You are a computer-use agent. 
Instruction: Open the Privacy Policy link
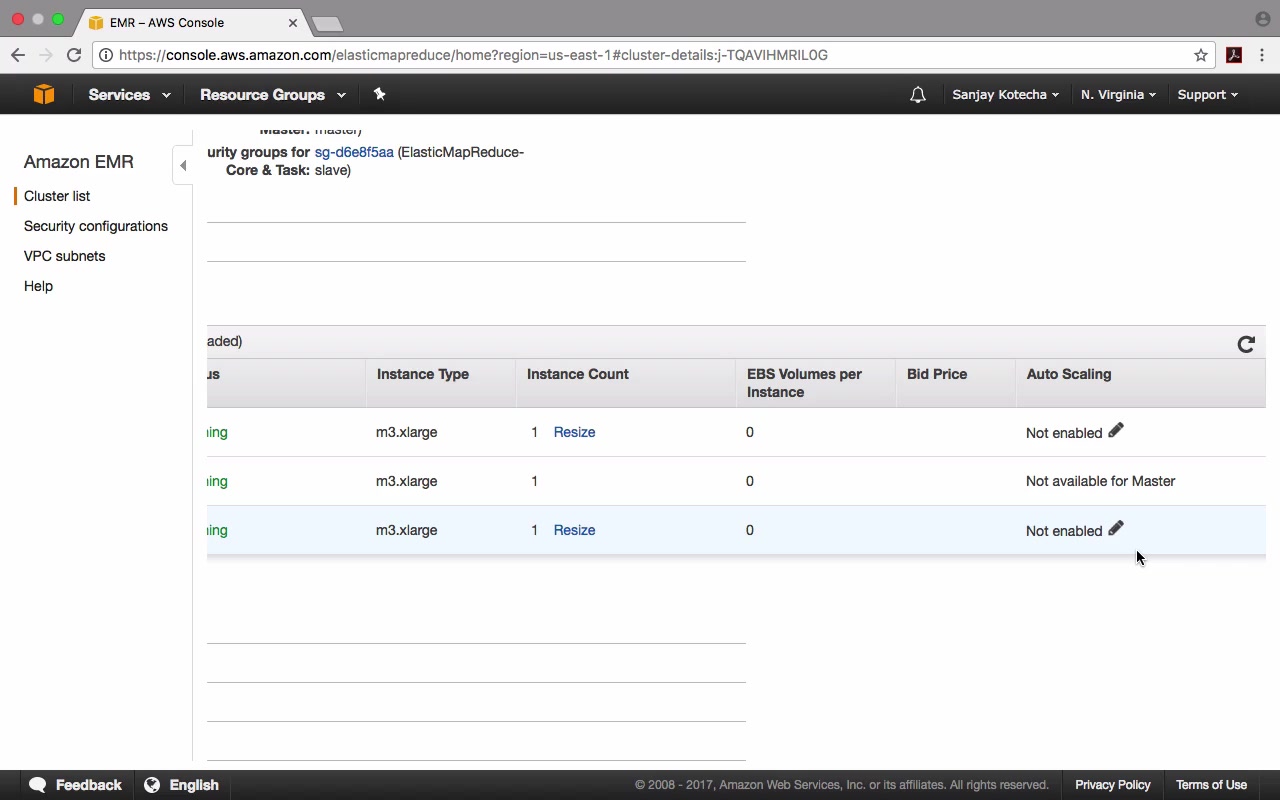[1113, 785]
